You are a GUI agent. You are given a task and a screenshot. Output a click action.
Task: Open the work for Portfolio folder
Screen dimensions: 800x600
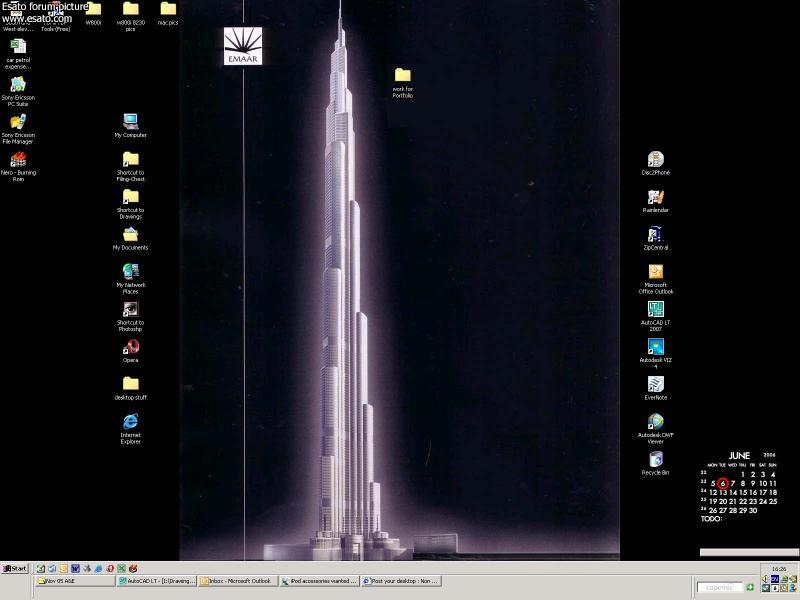(403, 83)
